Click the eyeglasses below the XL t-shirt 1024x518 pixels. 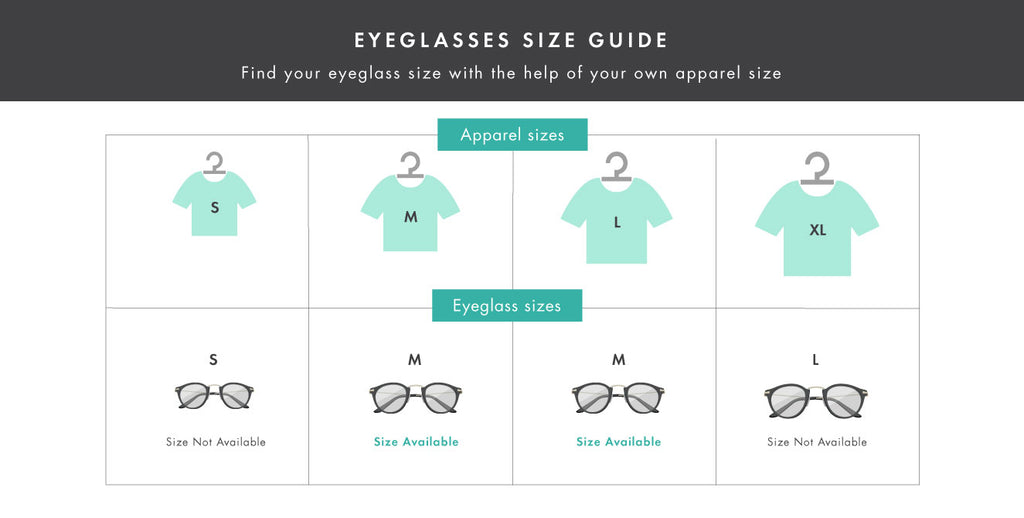[816, 400]
